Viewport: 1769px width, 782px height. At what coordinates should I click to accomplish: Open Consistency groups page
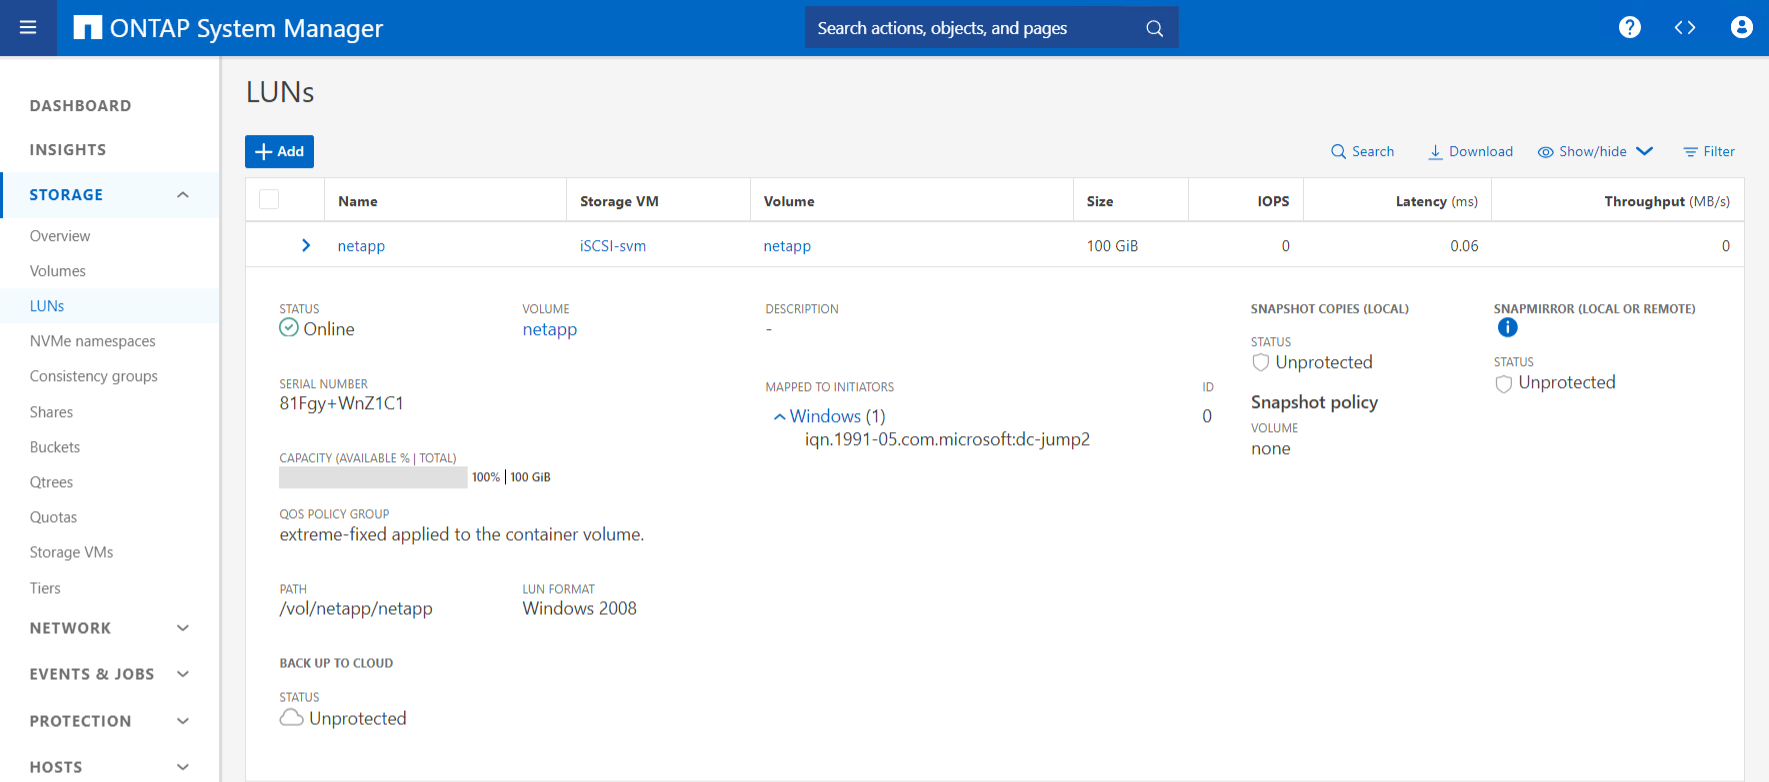pyautogui.click(x=94, y=376)
